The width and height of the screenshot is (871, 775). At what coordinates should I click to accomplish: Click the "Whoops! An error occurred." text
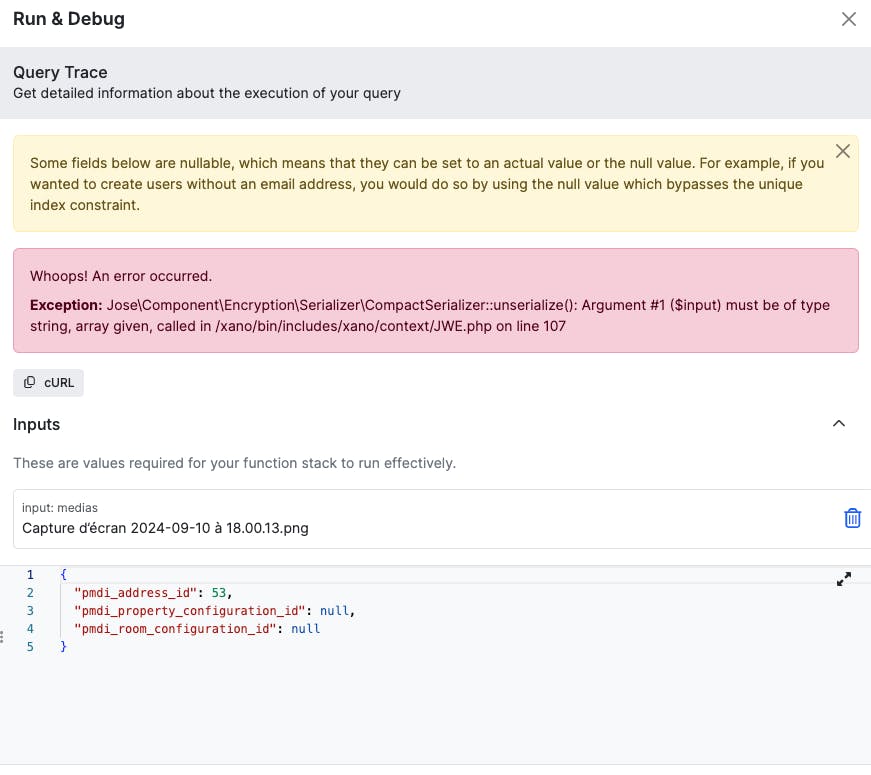click(121, 276)
